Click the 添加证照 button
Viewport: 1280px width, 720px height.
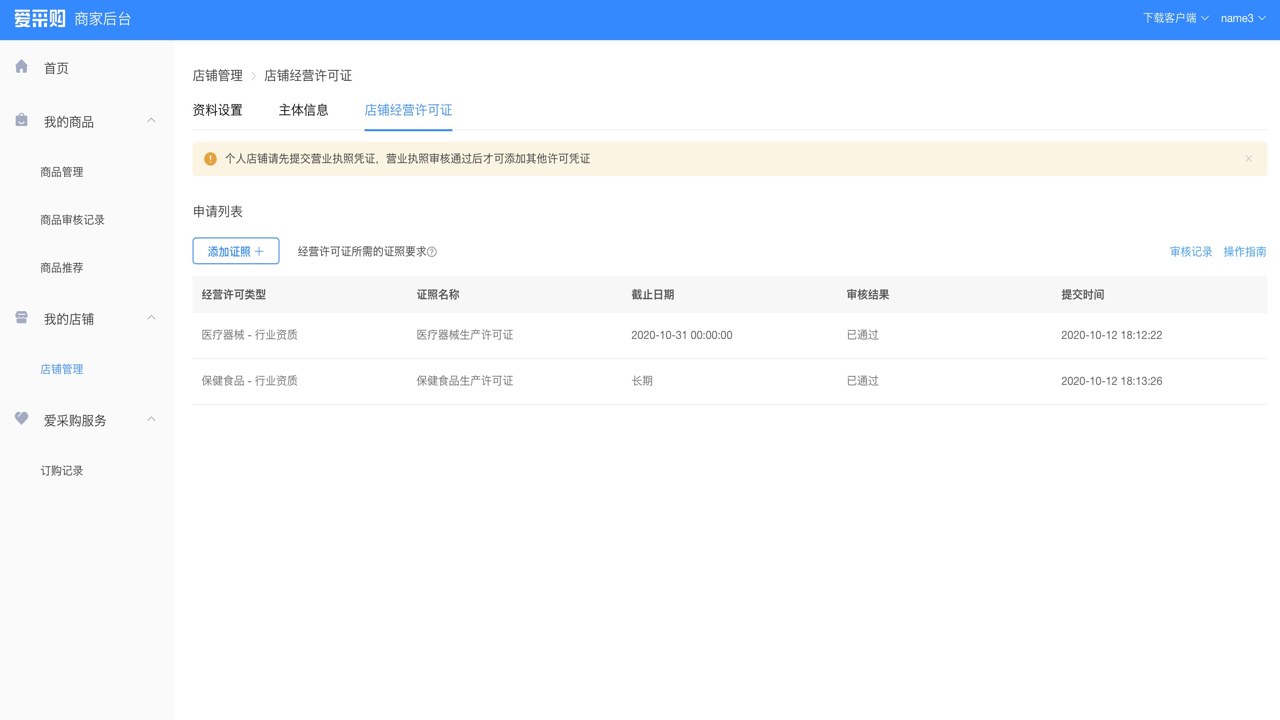coord(236,251)
